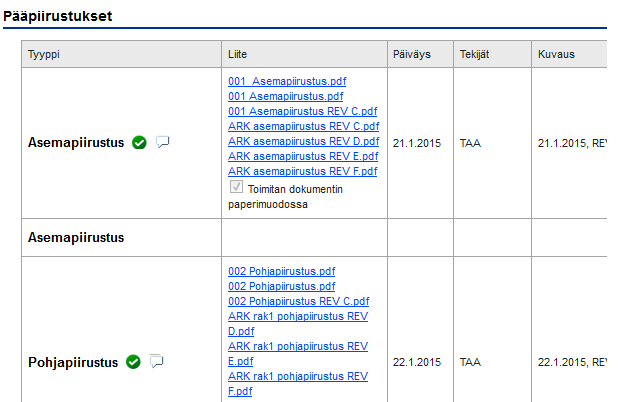Click the green approved checkmark beside Asemapiirustus
619x402 pixels.
pyautogui.click(x=139, y=142)
